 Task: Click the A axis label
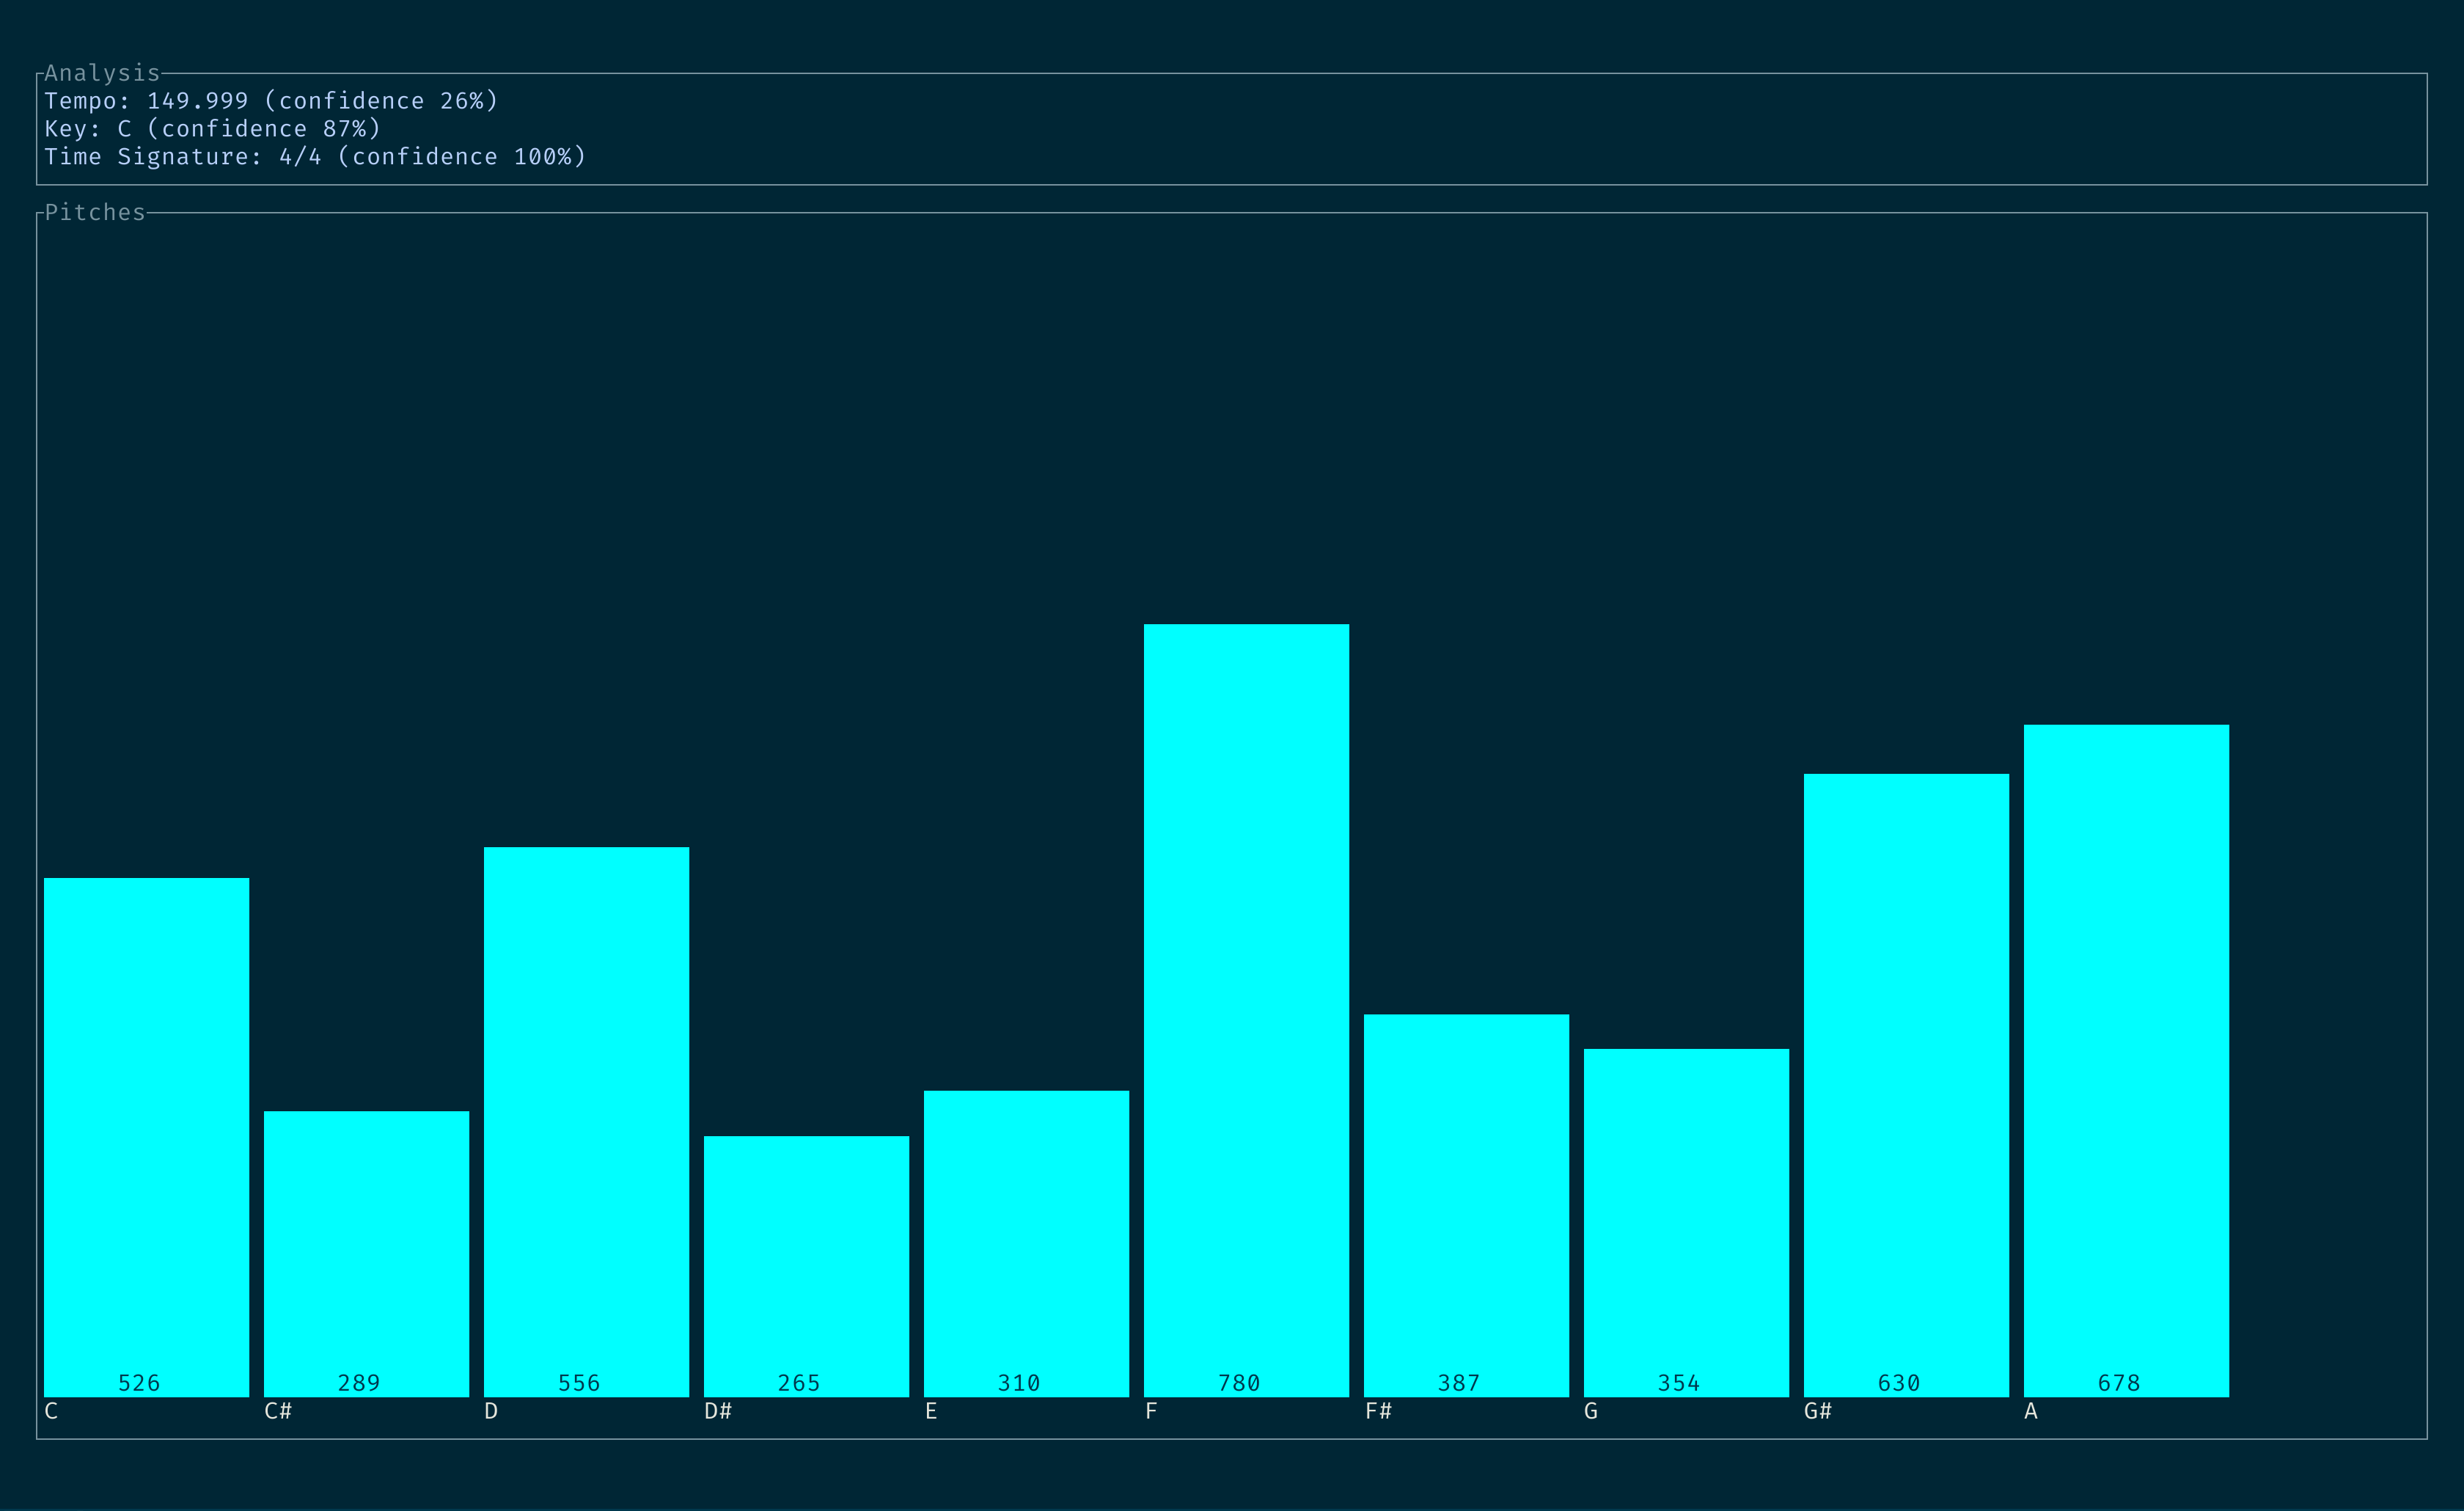tap(2032, 1411)
